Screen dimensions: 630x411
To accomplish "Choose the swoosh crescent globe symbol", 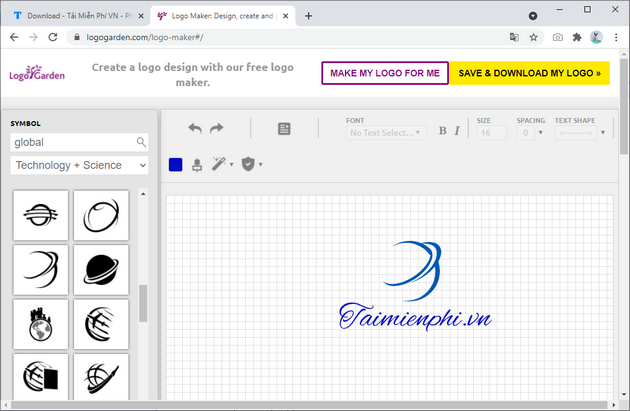I will pyautogui.click(x=41, y=270).
